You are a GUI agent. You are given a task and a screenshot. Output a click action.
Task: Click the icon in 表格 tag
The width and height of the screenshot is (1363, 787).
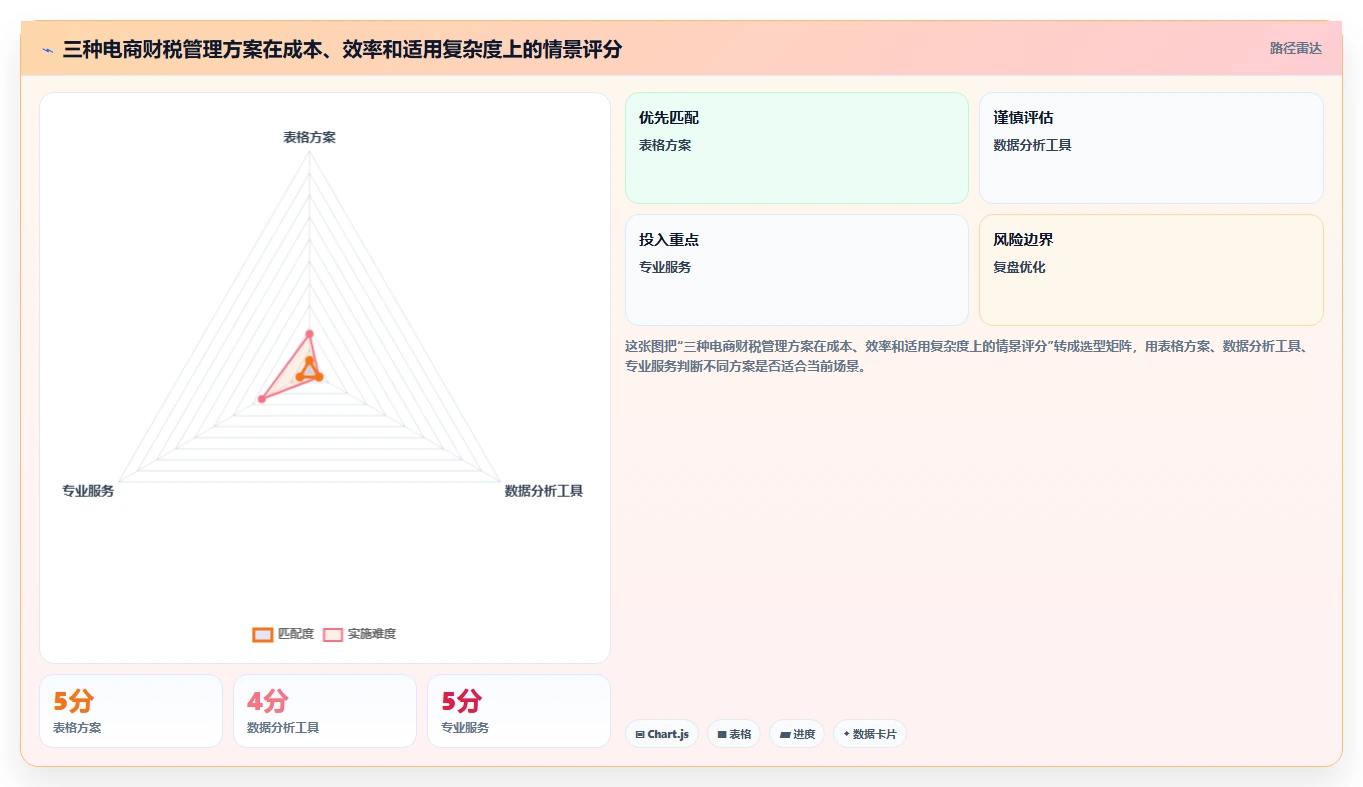click(722, 734)
